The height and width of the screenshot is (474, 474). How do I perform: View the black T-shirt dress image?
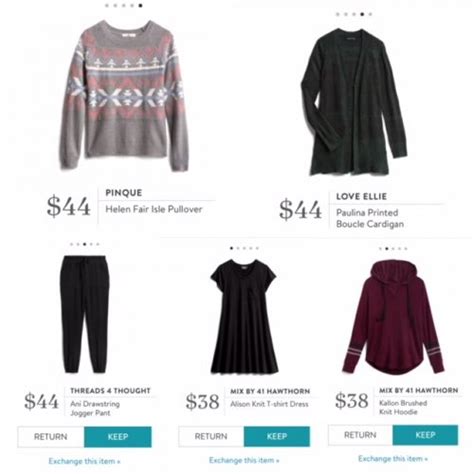(x=244, y=316)
